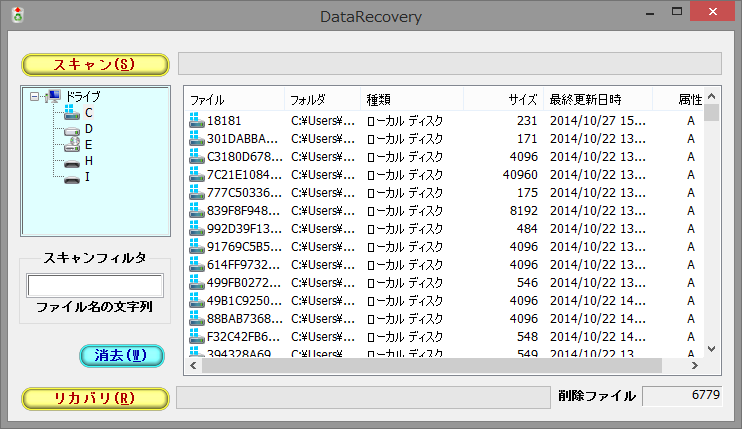Screen dimensions: 742x429
Task: Click the Erase (消去) button
Action: (x=122, y=356)
